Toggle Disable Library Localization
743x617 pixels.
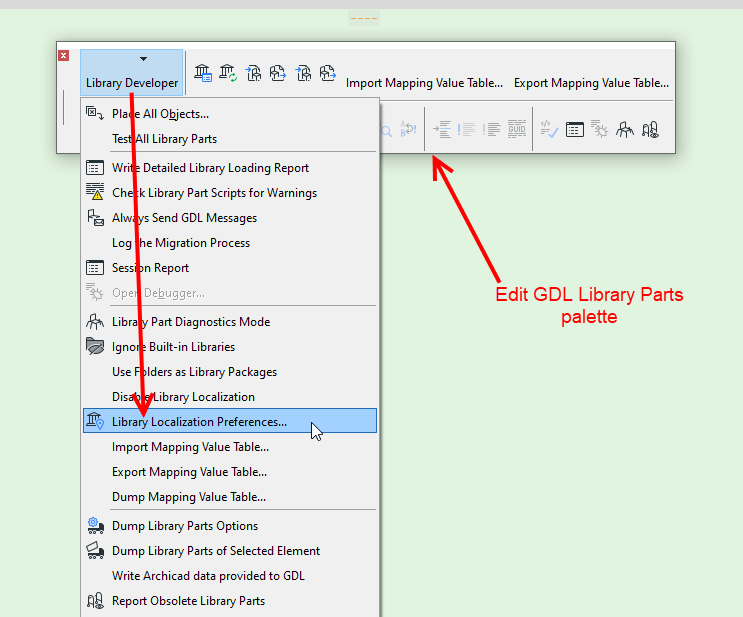pos(230,397)
